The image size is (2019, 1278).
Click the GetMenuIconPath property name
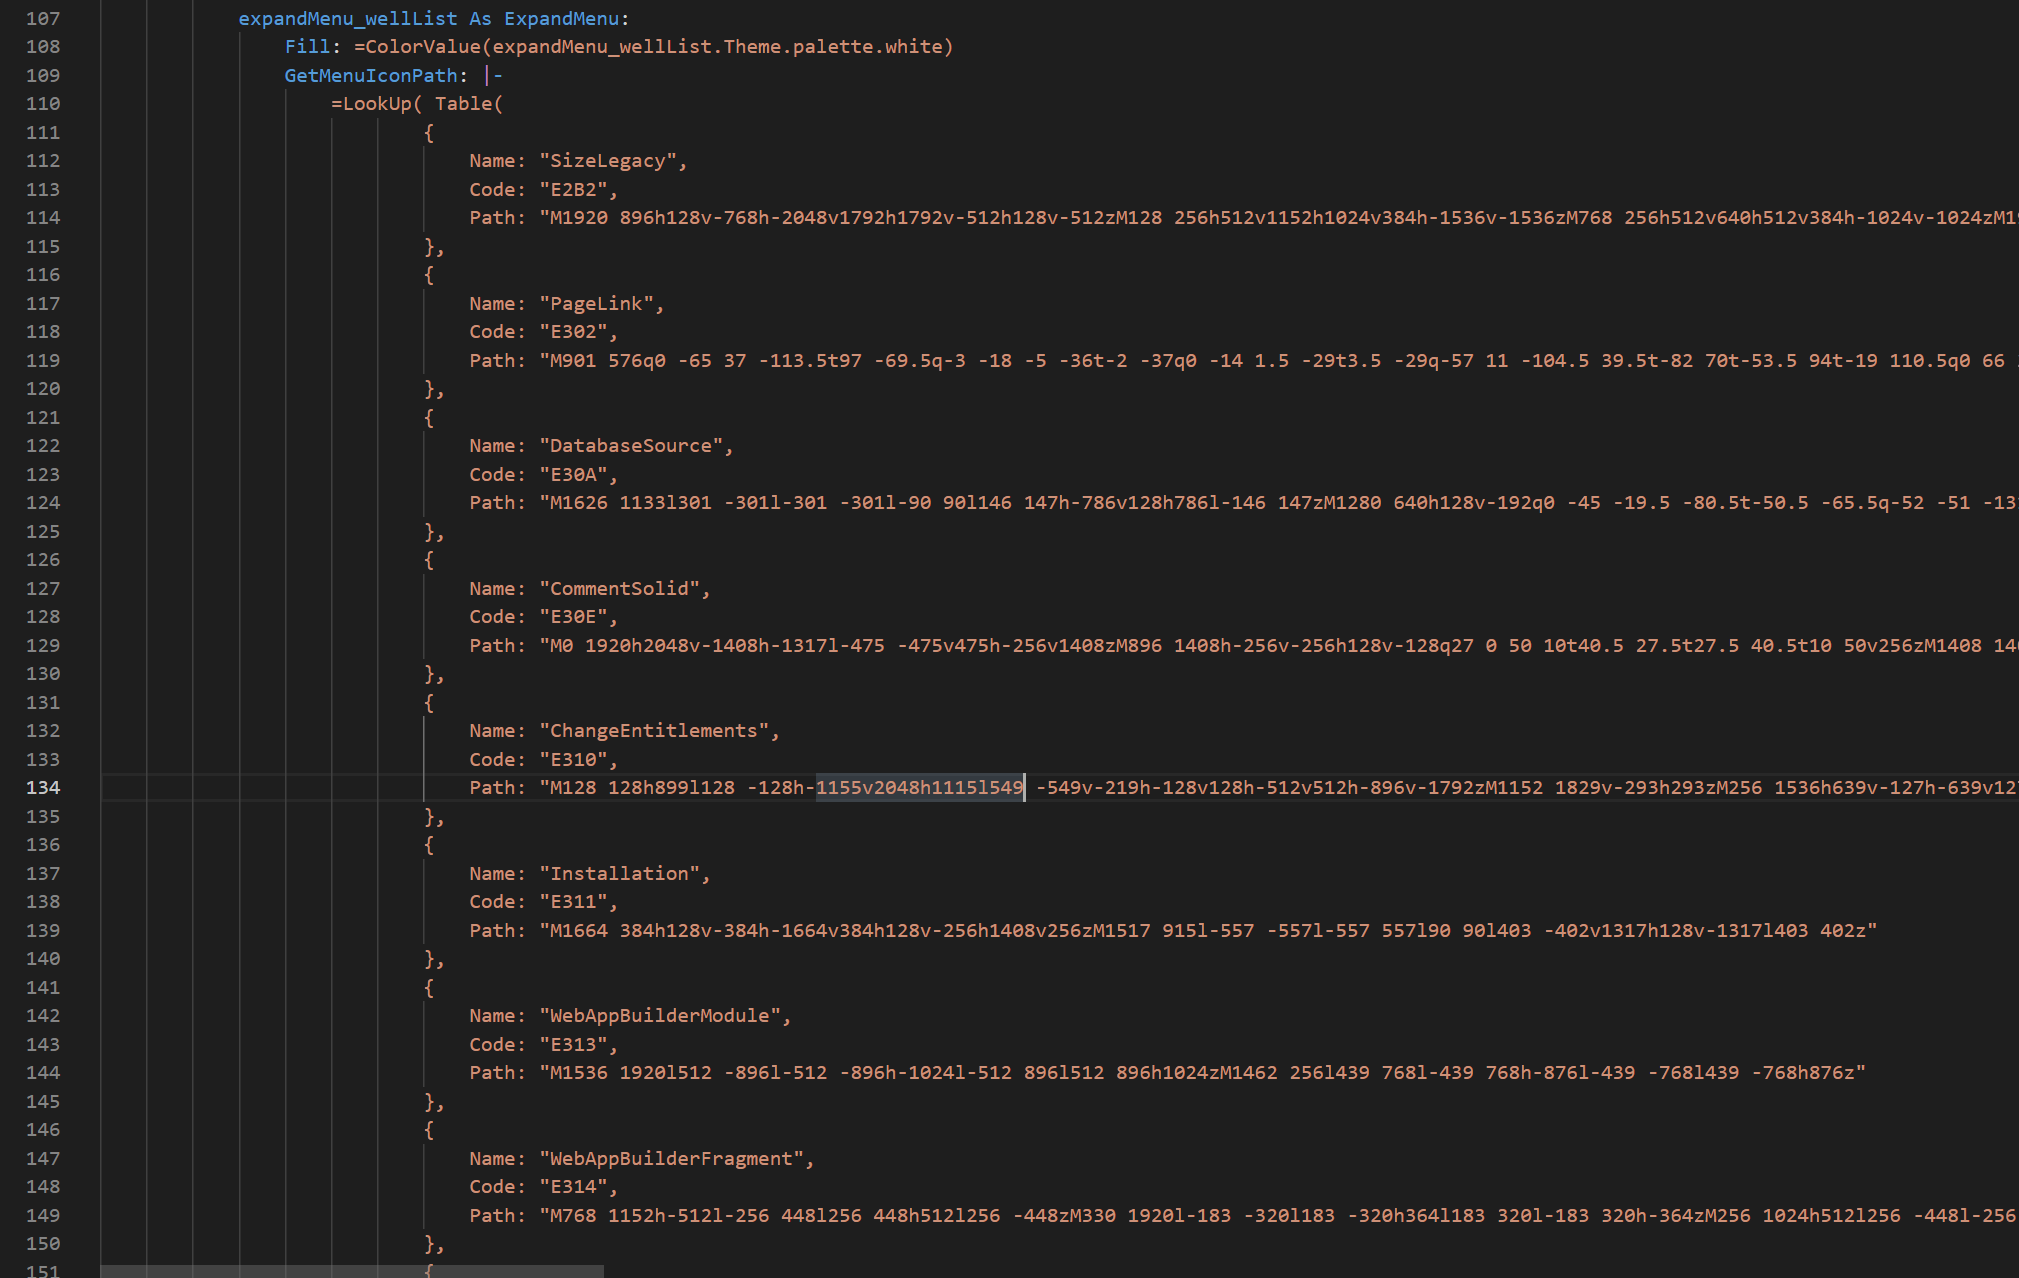point(372,75)
